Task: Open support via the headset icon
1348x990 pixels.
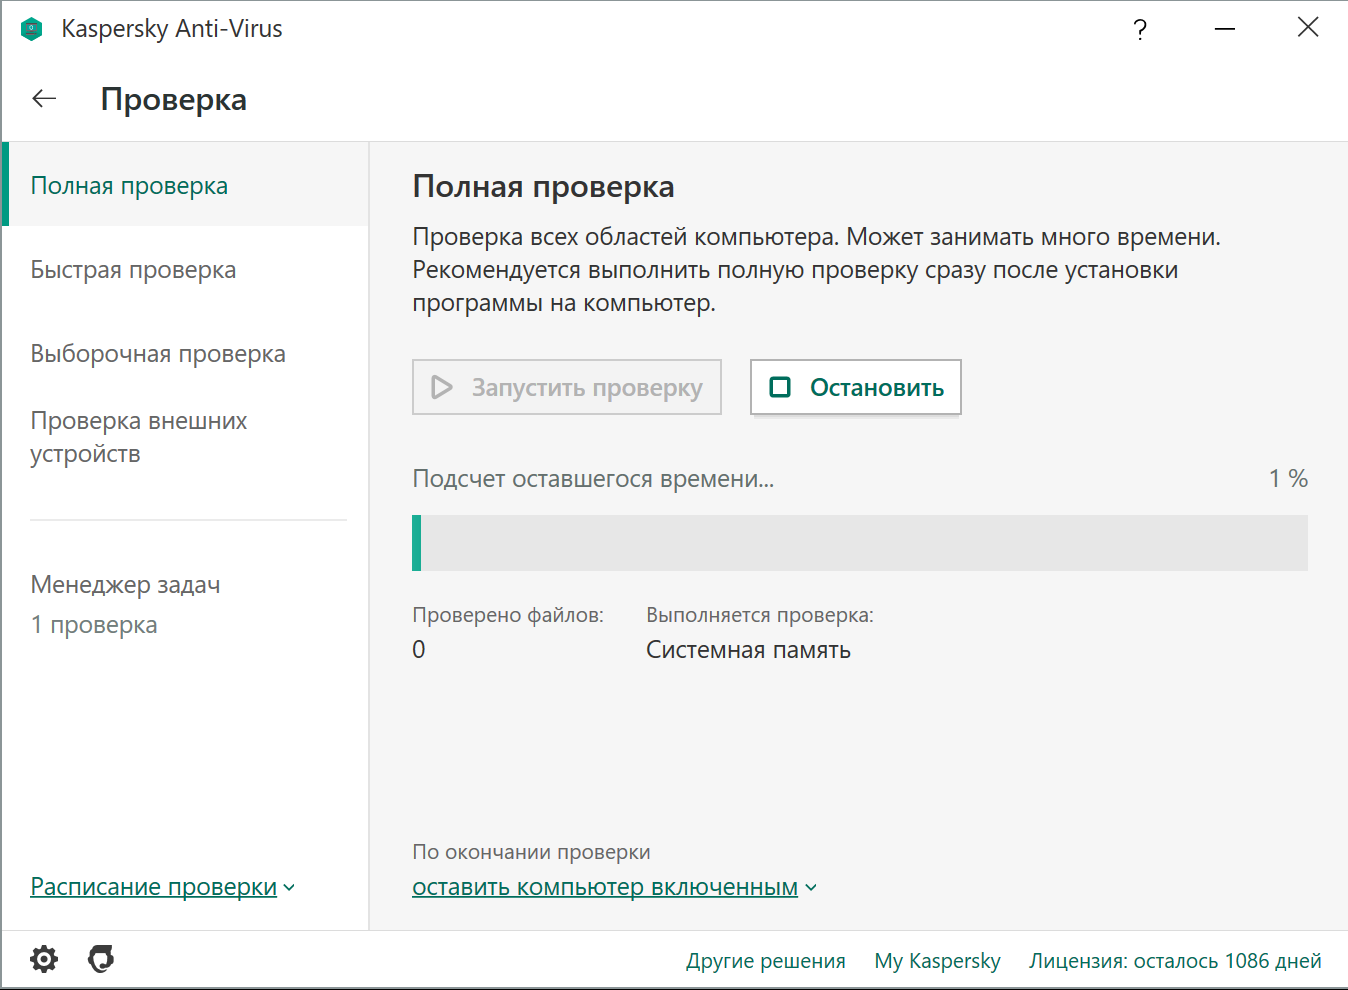Action: 101,960
